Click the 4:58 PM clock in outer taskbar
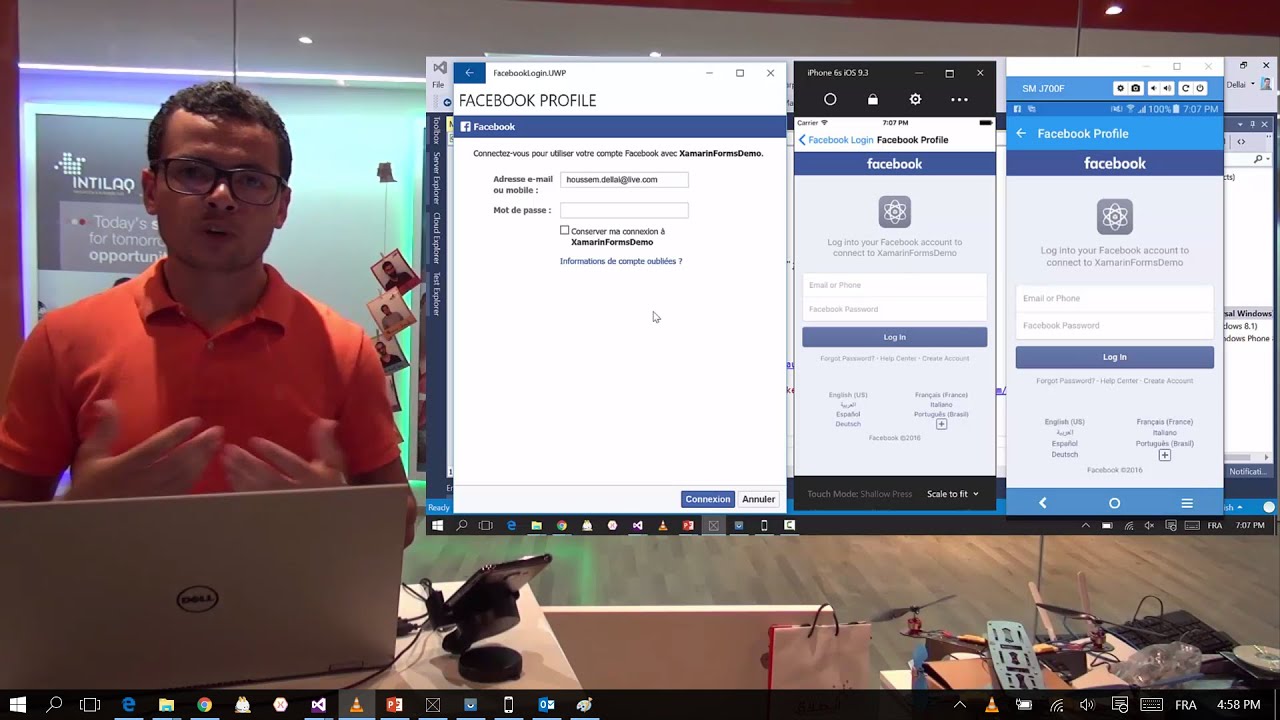Viewport: 1280px width, 720px height. coord(1238,705)
